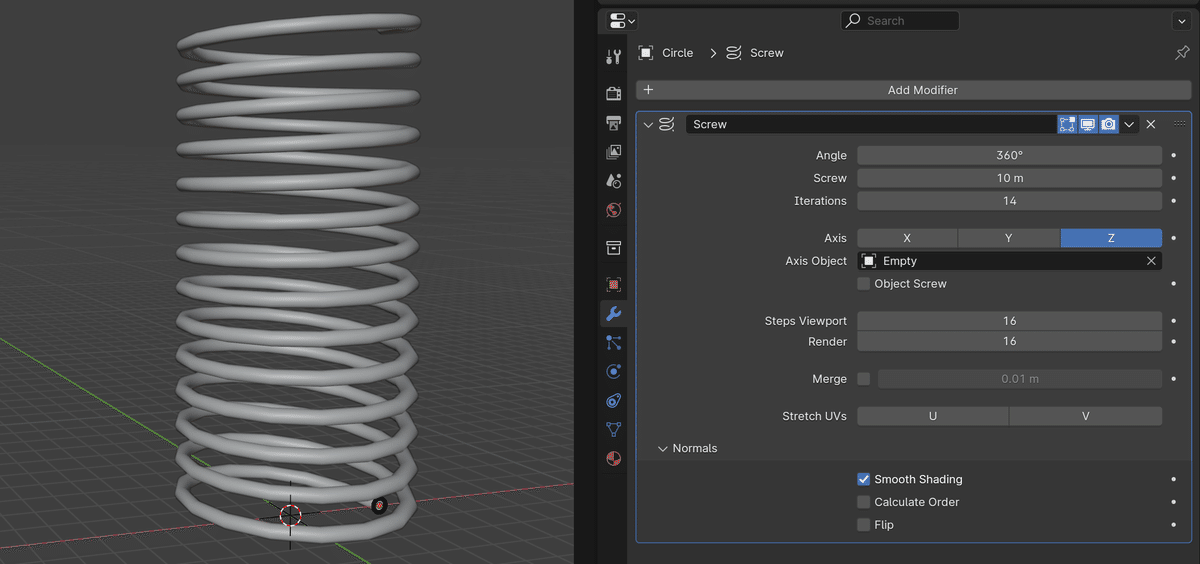Image resolution: width=1200 pixels, height=564 pixels.
Task: Click the properties Search field
Action: 899,20
